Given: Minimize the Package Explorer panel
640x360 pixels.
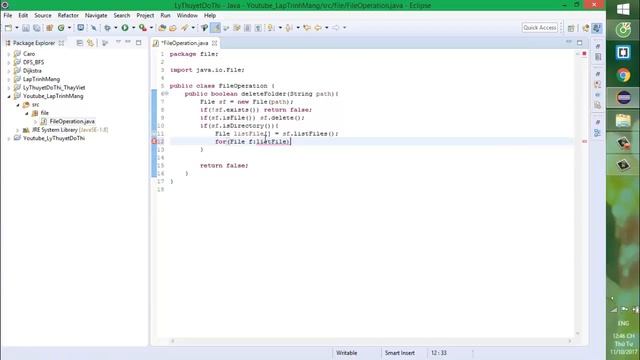Looking at the screenshot, I should (128, 42).
